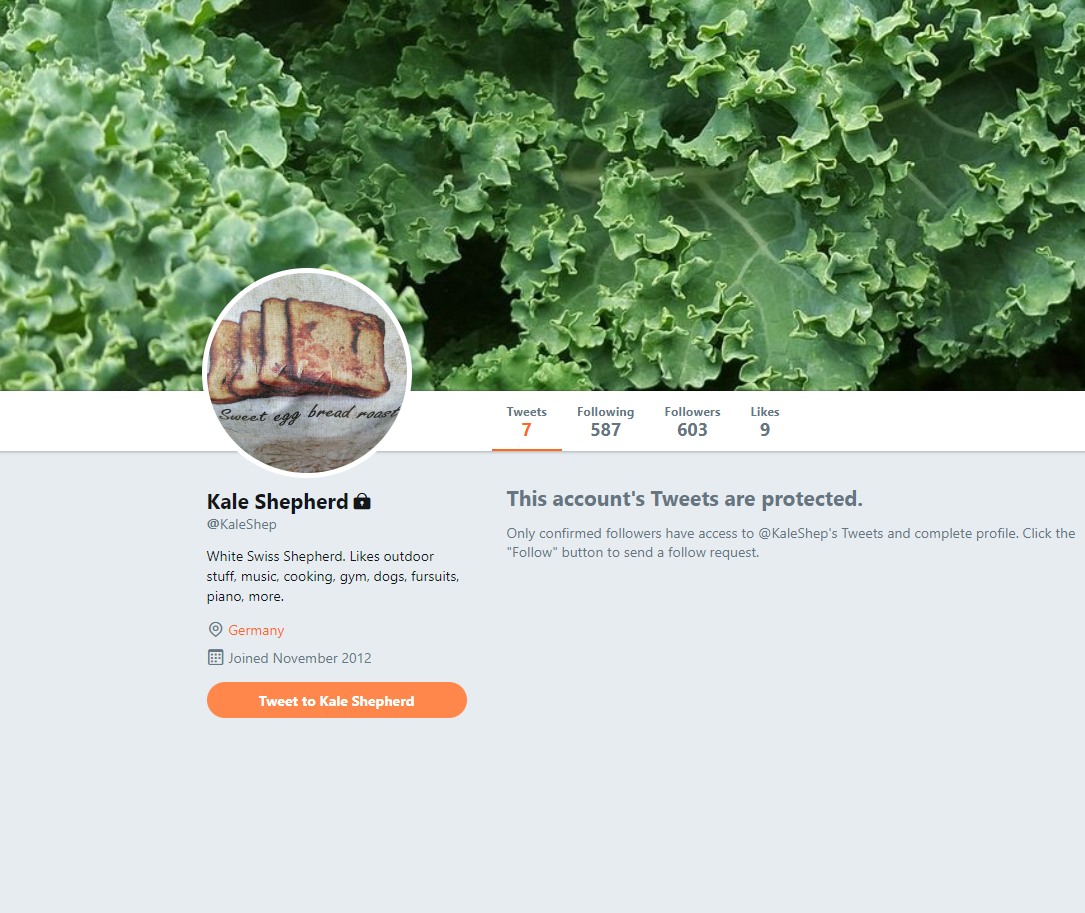Click the 587 following count
Viewport: 1085px width, 913px height.
pos(605,430)
